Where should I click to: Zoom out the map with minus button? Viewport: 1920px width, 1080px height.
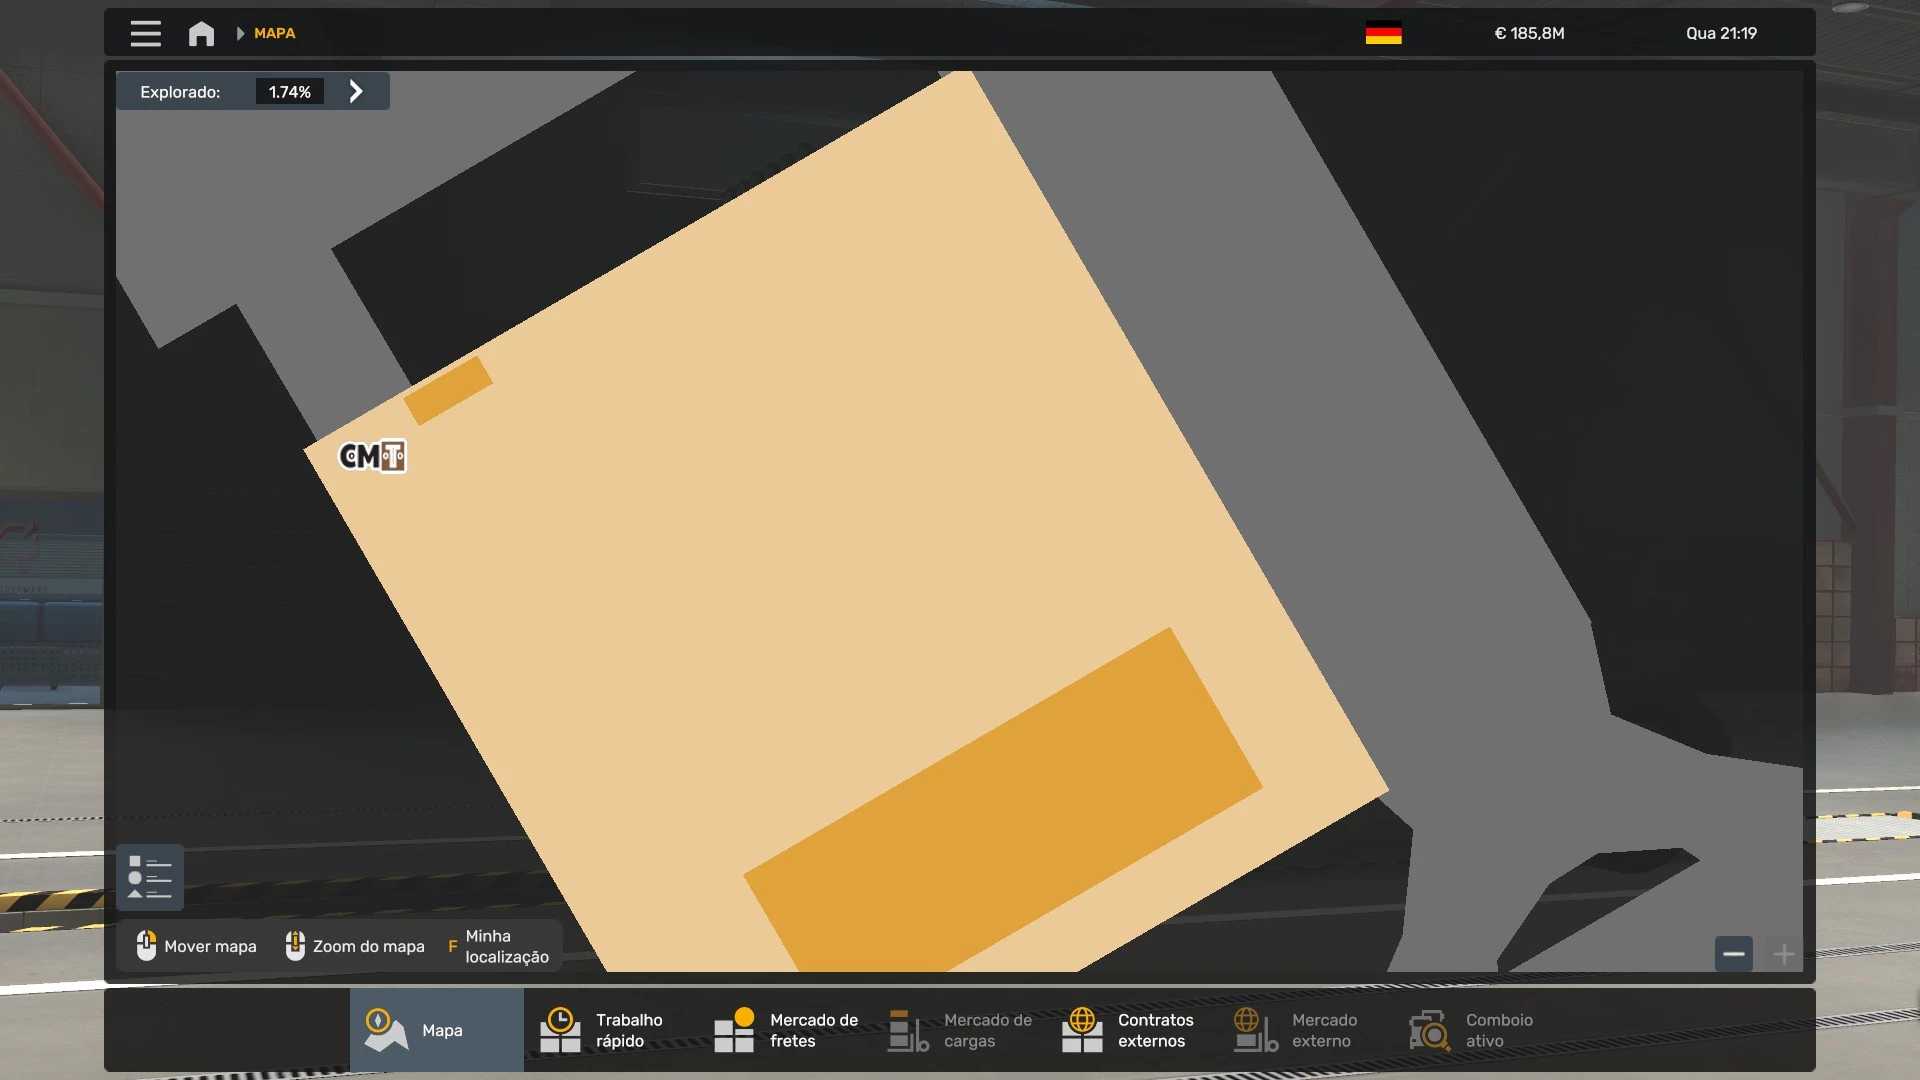[x=1733, y=954]
